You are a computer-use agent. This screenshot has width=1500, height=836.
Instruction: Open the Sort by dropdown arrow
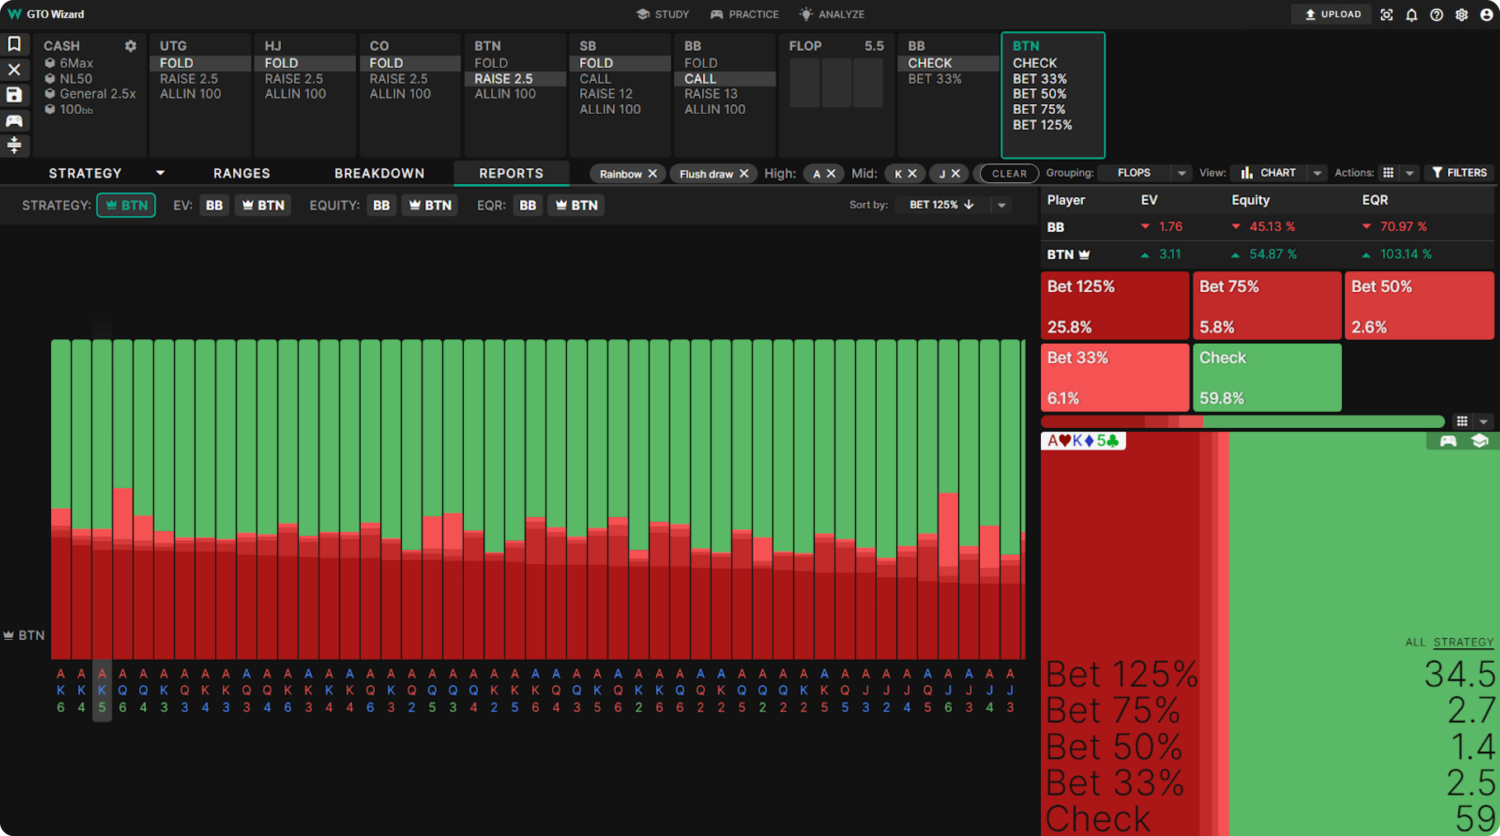click(x=1001, y=205)
